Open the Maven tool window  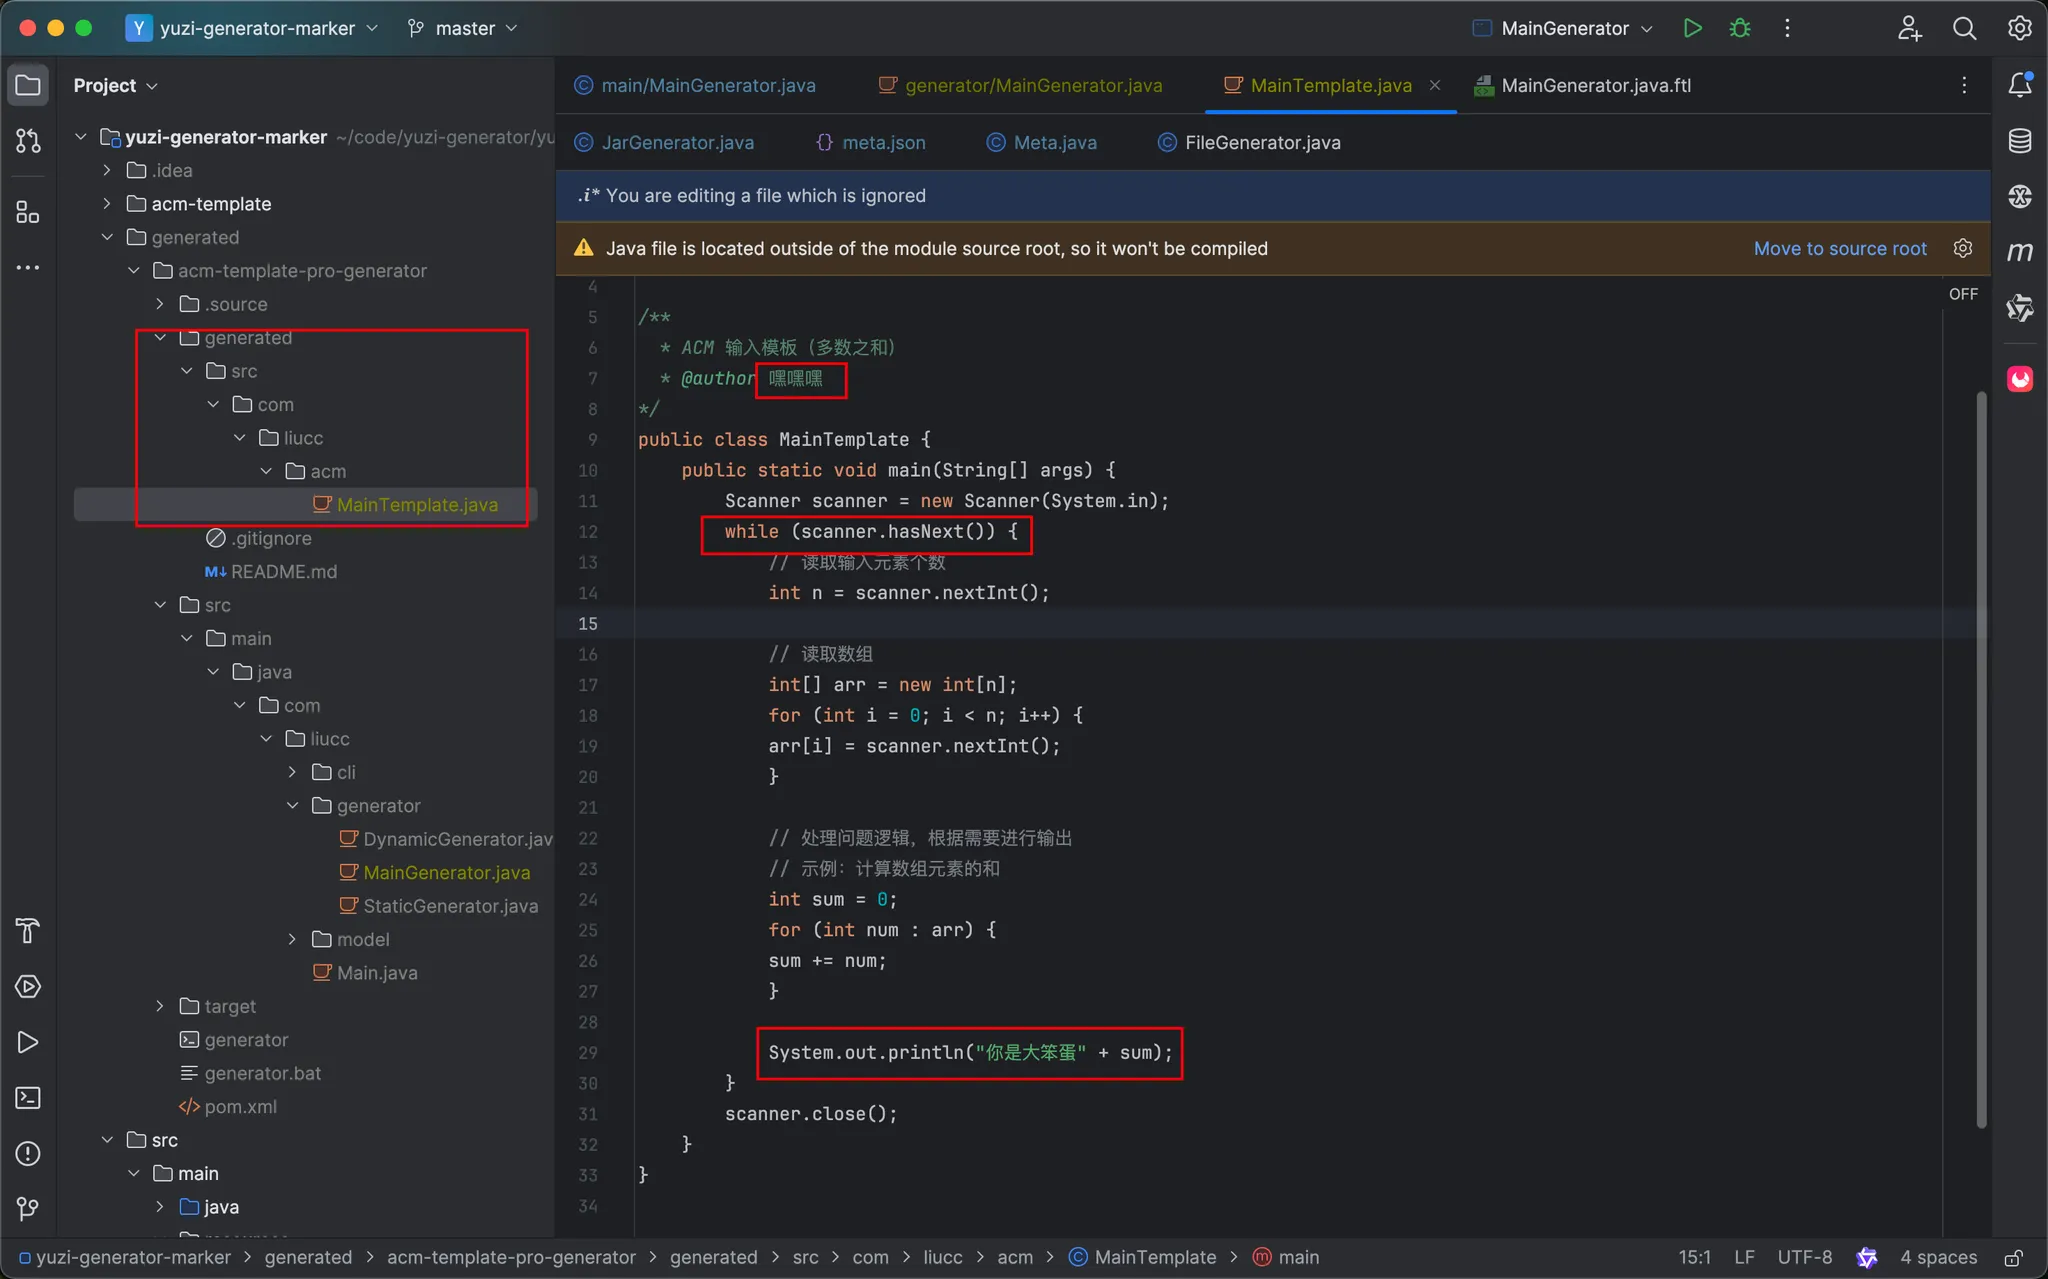[2019, 251]
